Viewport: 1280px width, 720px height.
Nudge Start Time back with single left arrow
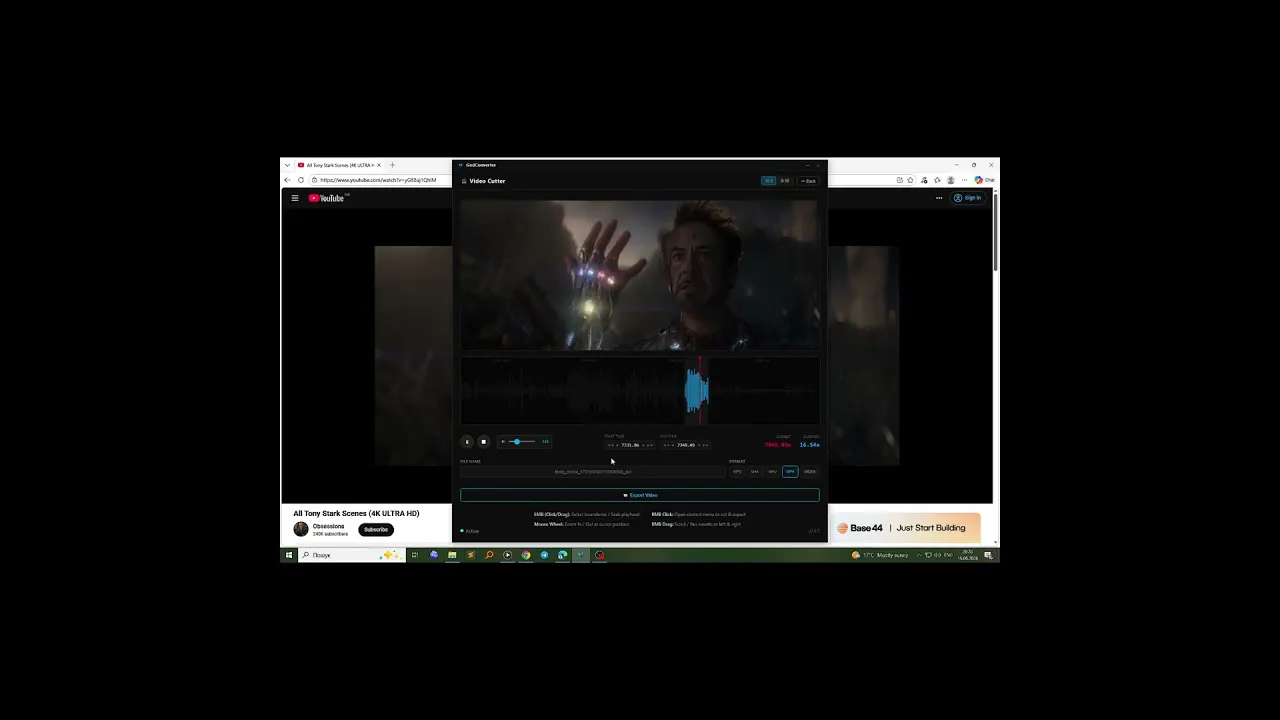pos(617,445)
